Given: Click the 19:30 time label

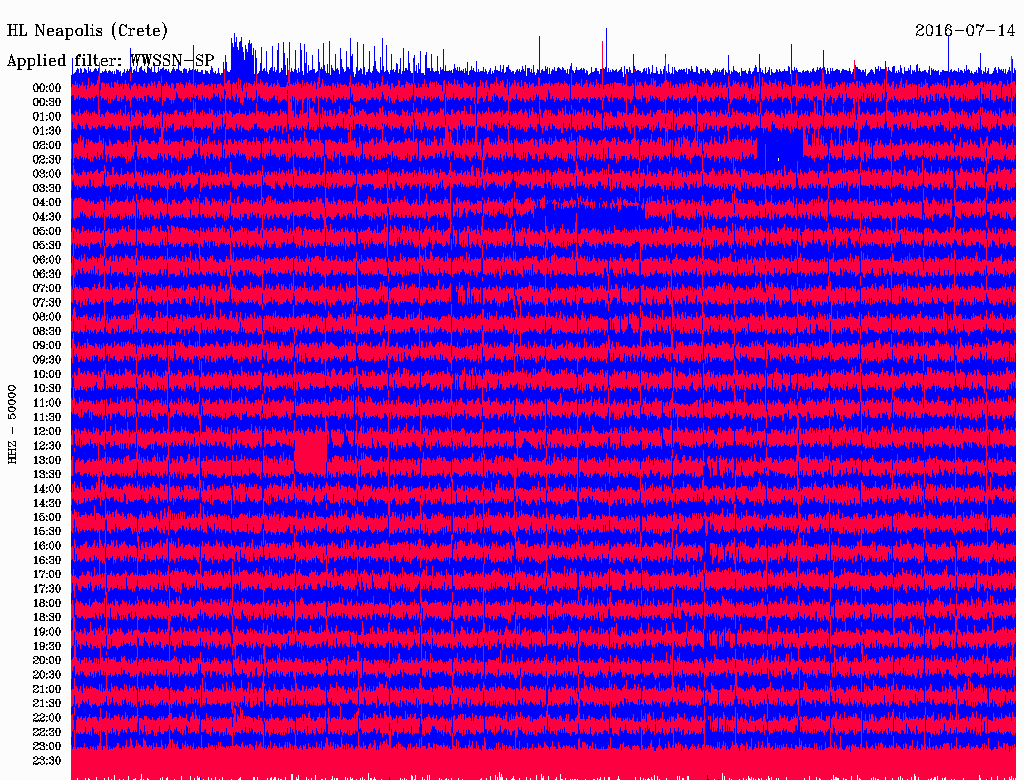Looking at the screenshot, I should tap(47, 646).
